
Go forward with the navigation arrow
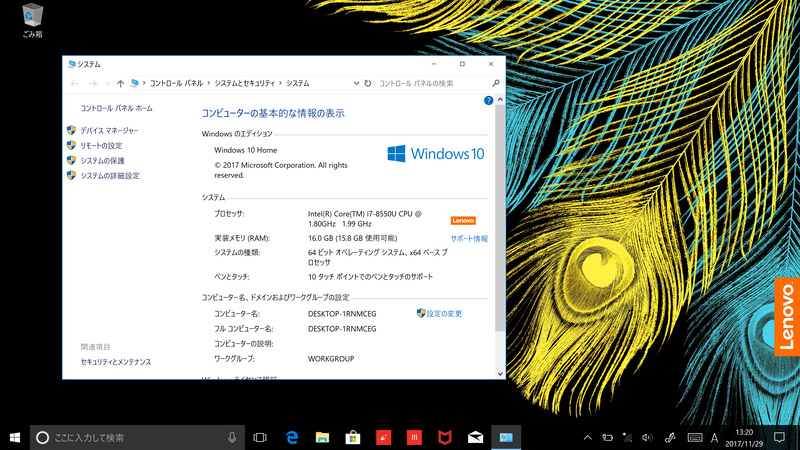[92, 83]
